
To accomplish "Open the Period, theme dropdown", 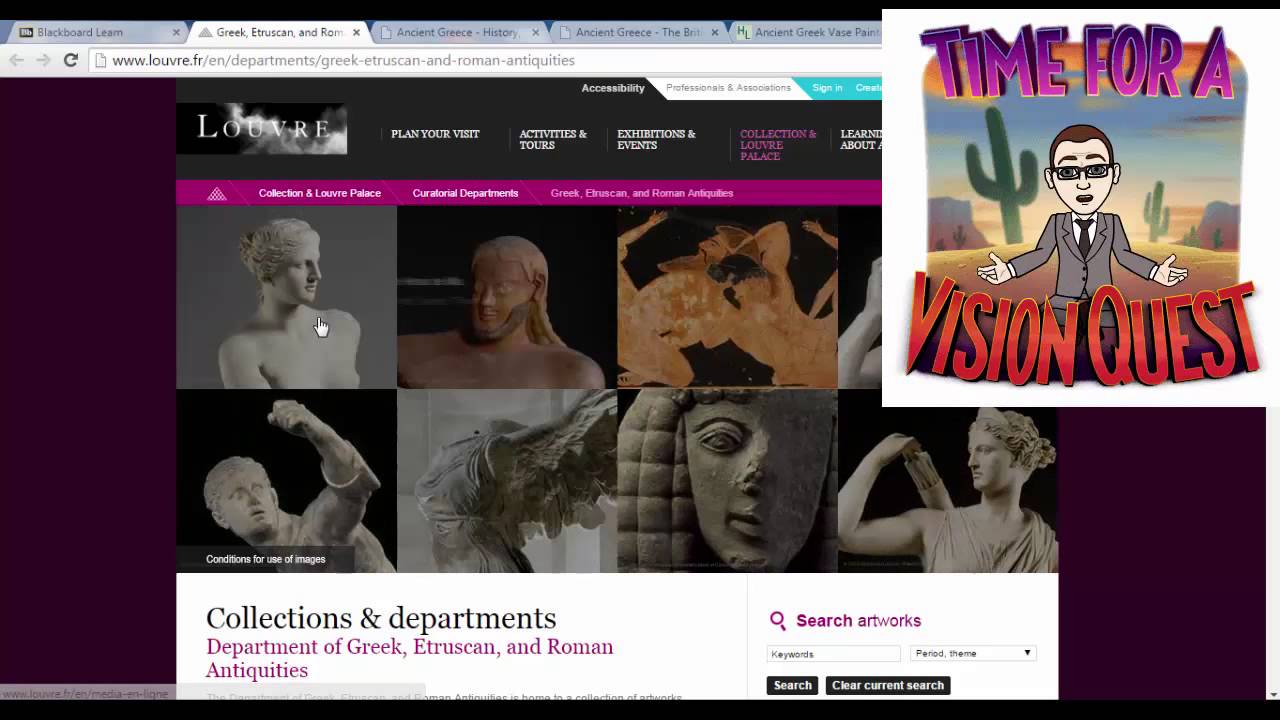I will click(x=973, y=654).
